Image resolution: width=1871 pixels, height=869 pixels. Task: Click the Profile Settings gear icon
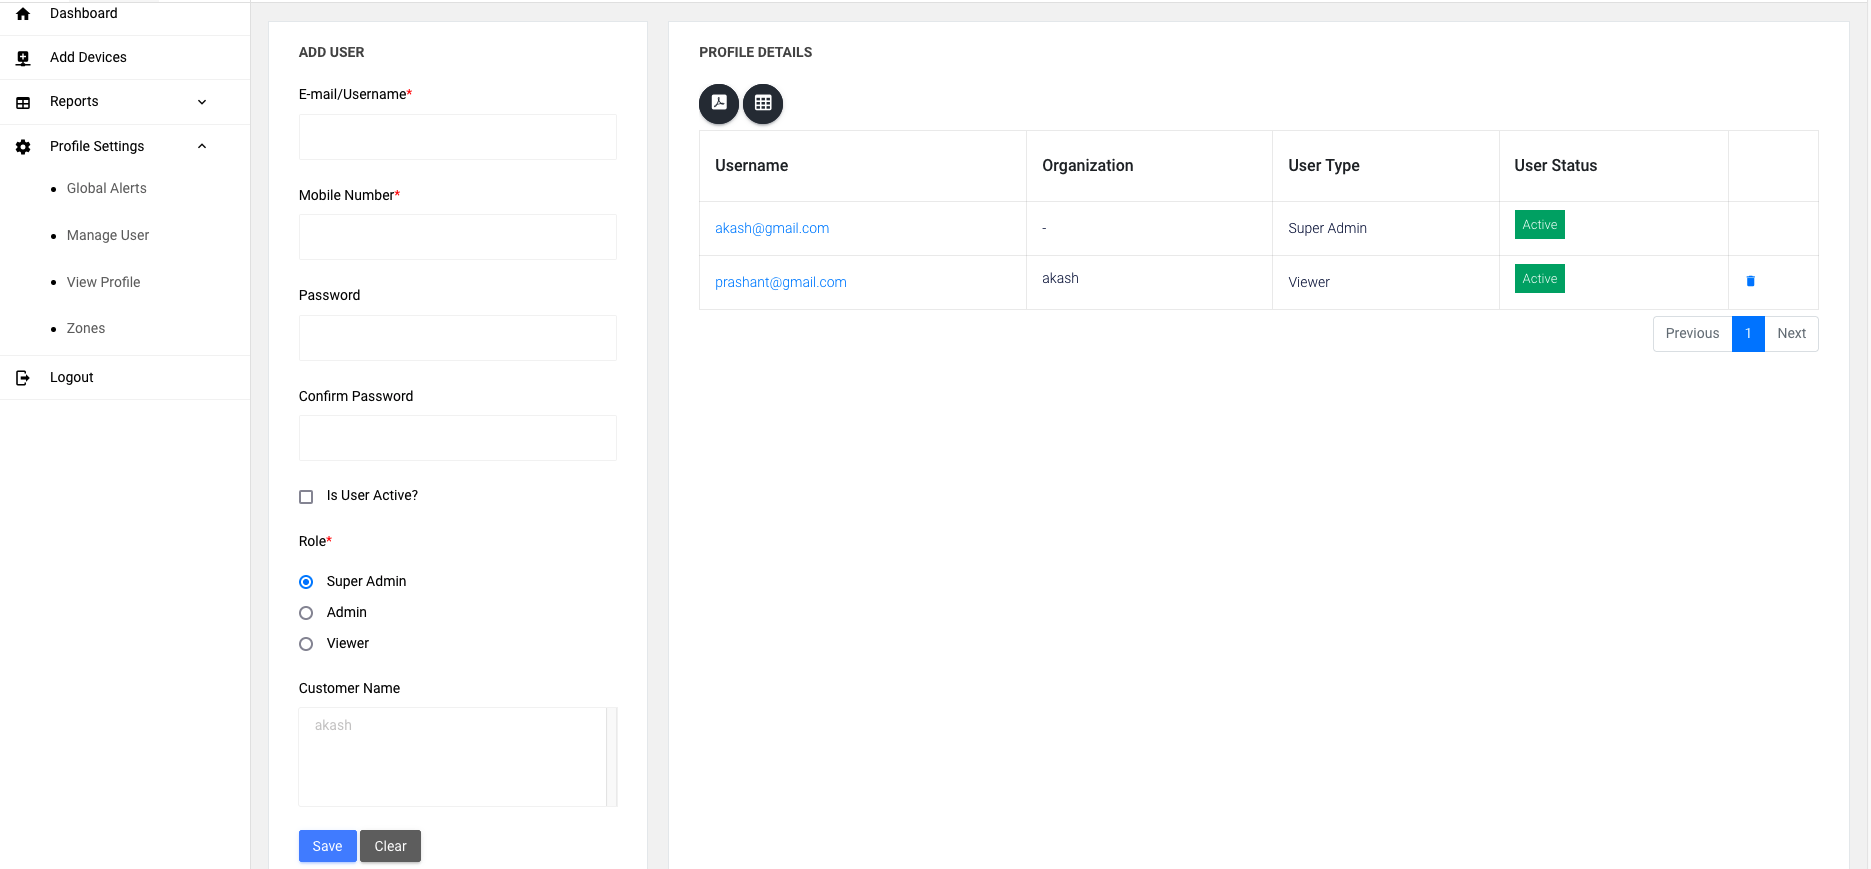click(23, 147)
